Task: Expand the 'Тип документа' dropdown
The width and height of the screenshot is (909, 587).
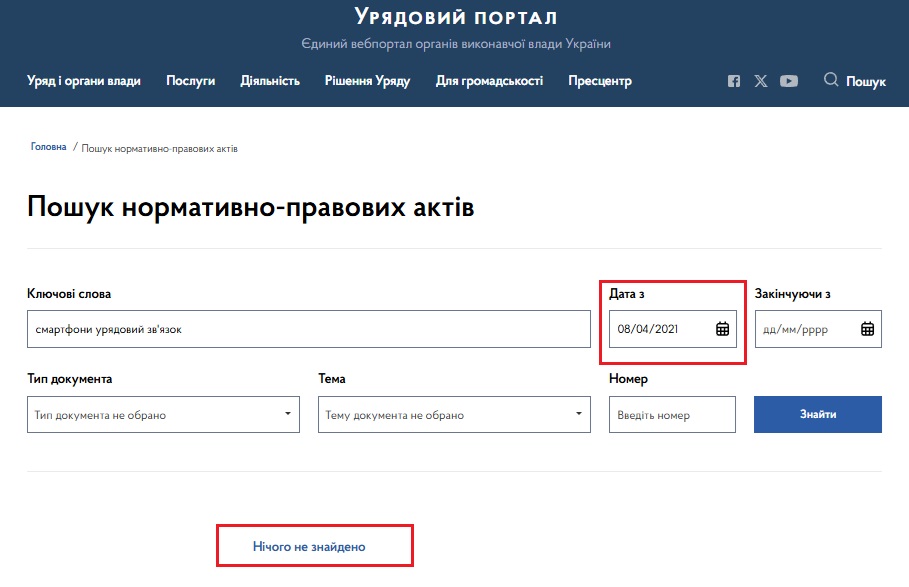Action: [163, 414]
